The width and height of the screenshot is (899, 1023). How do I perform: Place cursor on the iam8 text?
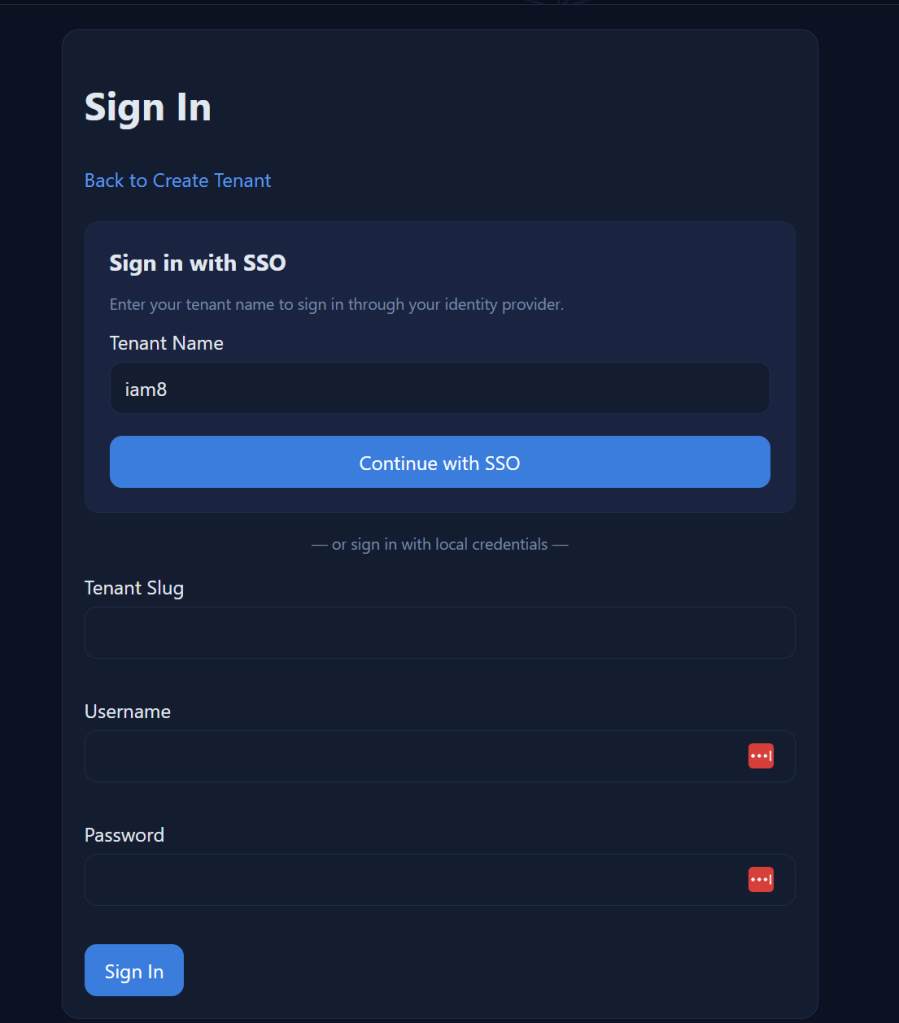pyautogui.click(x=146, y=389)
